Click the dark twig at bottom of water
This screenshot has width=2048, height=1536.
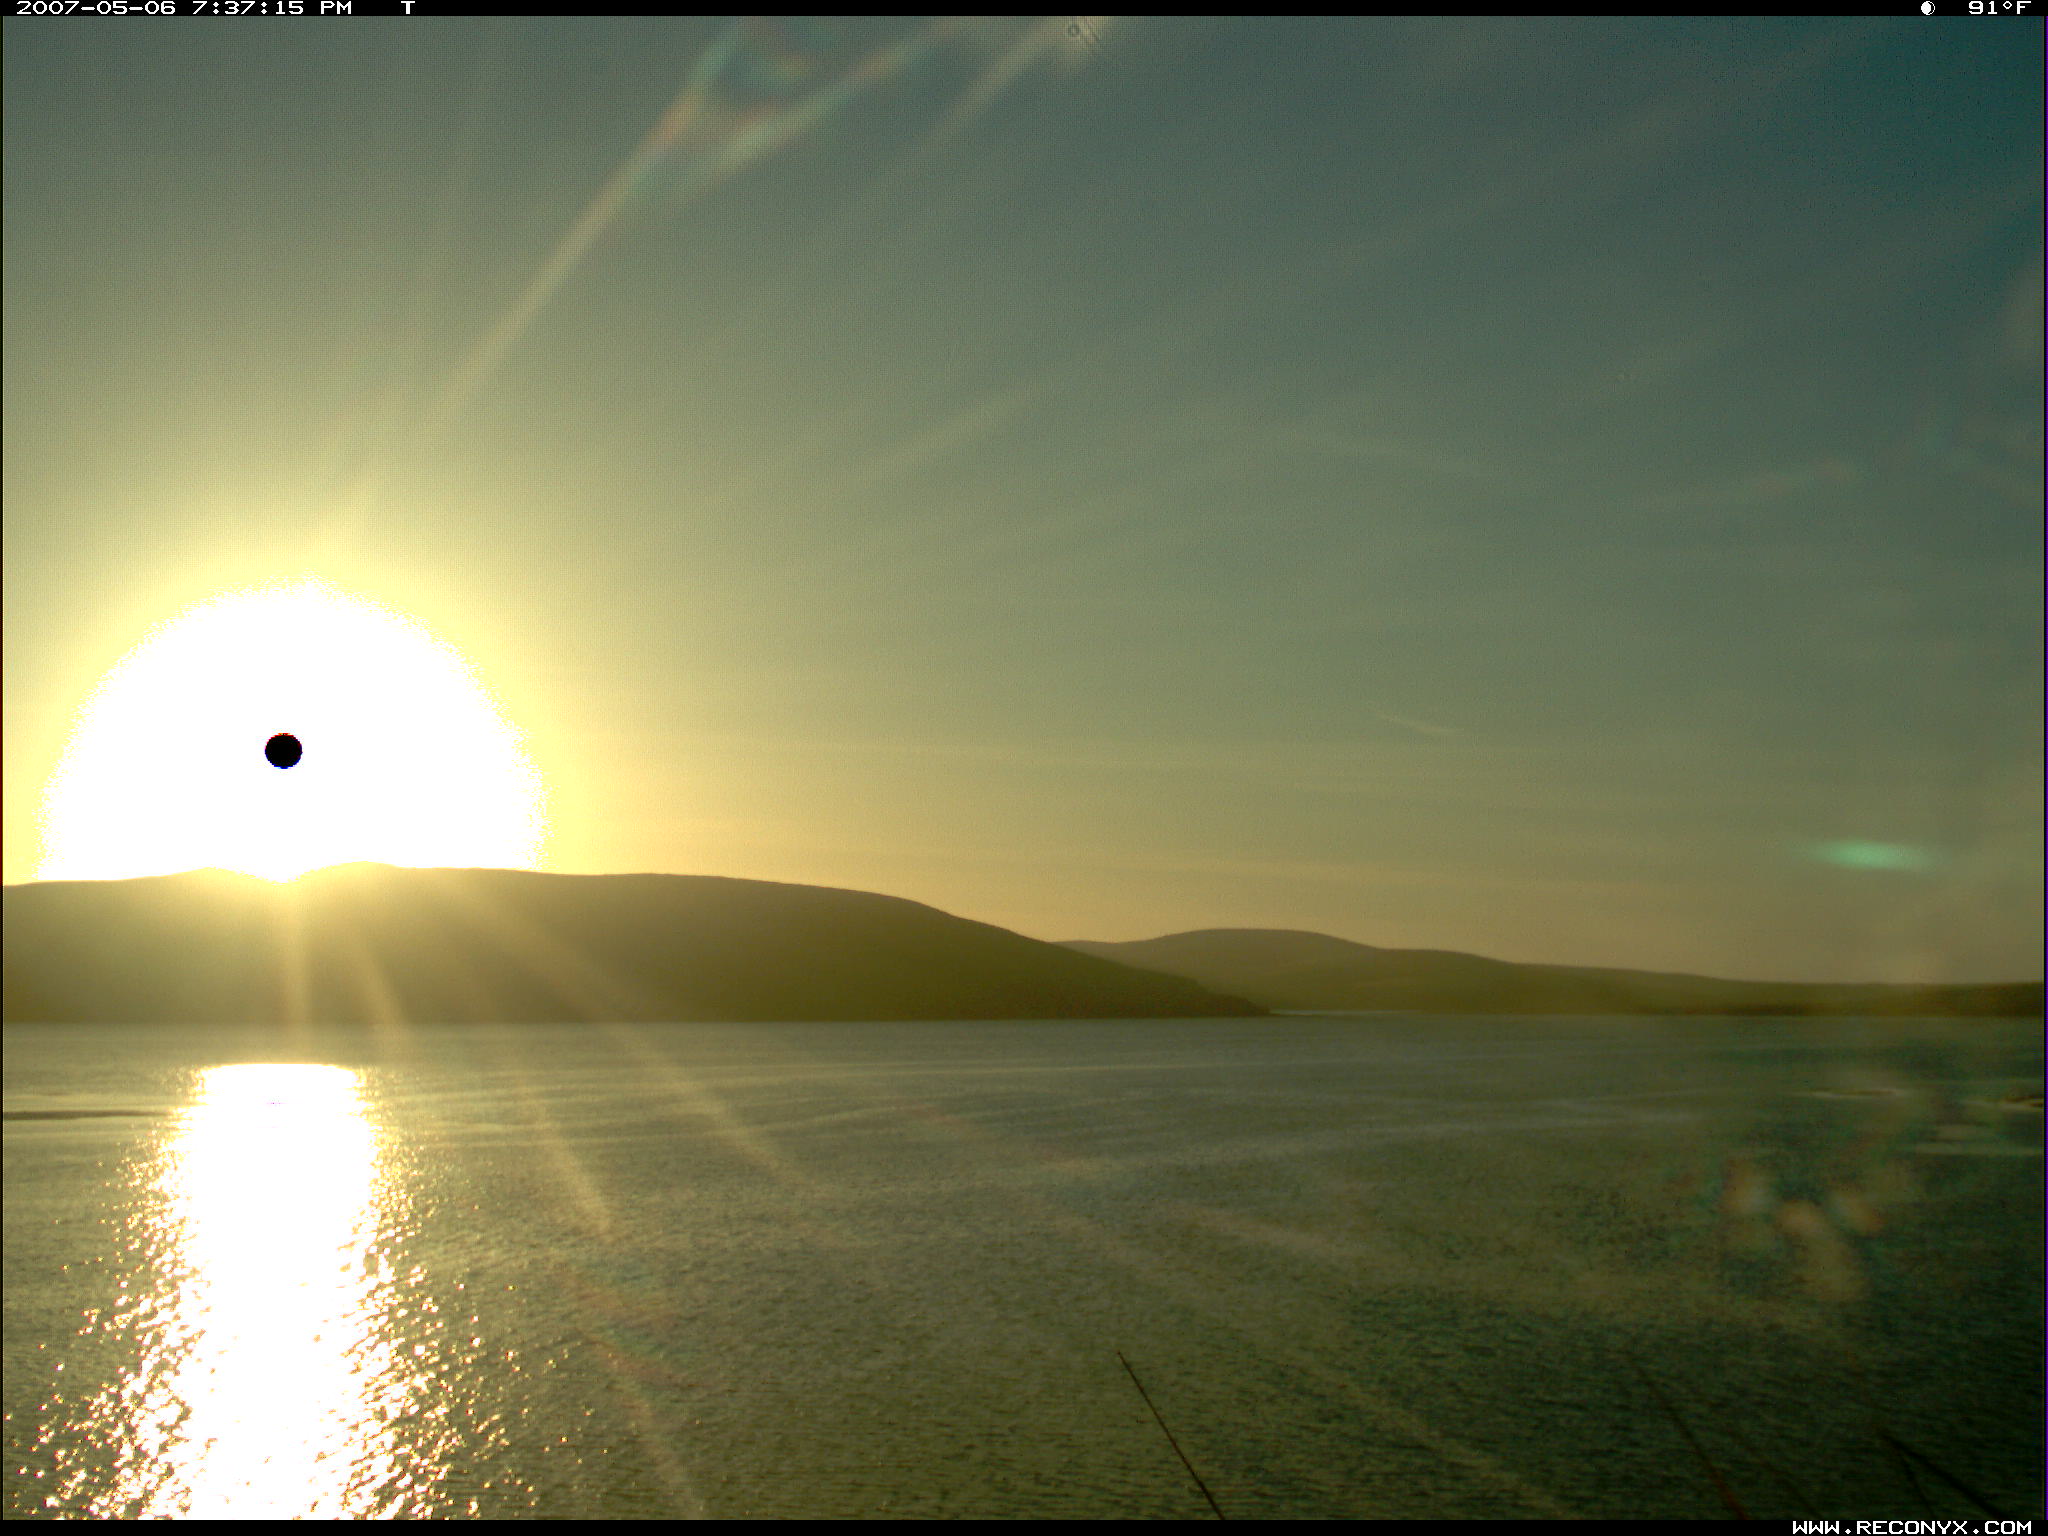tap(1170, 1435)
